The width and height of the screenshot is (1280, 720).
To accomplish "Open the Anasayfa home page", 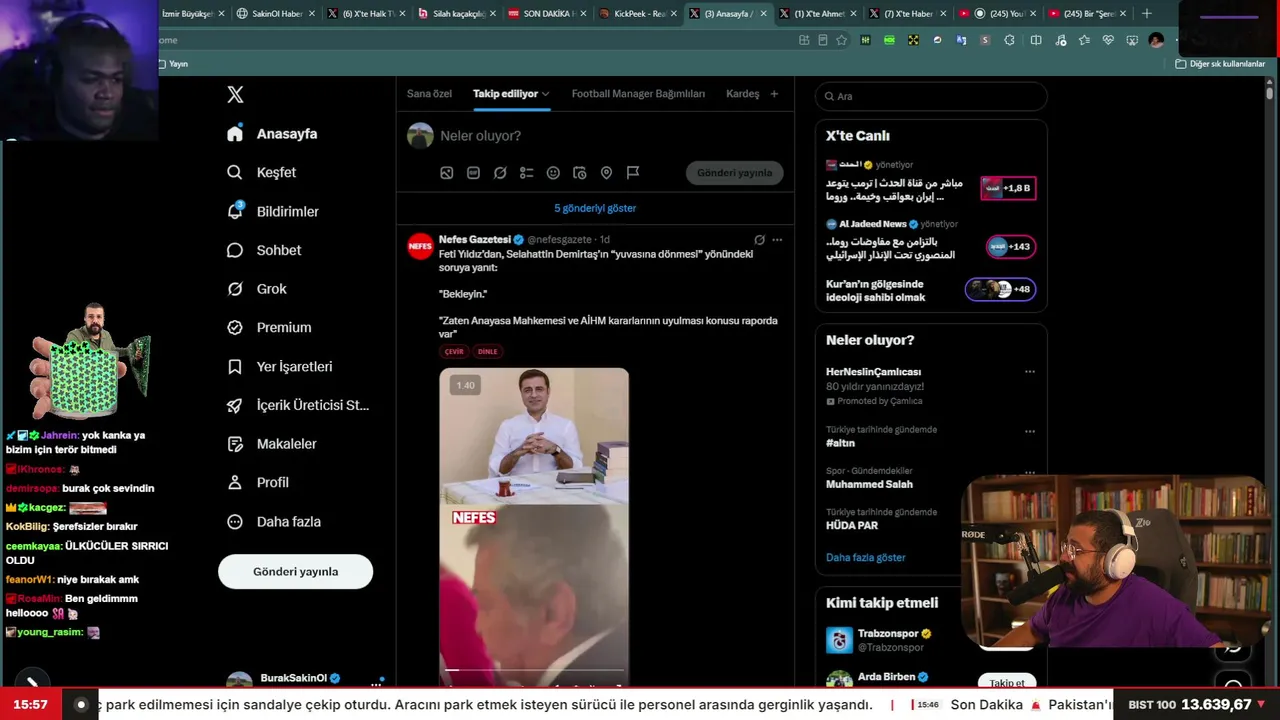I will [272, 134].
